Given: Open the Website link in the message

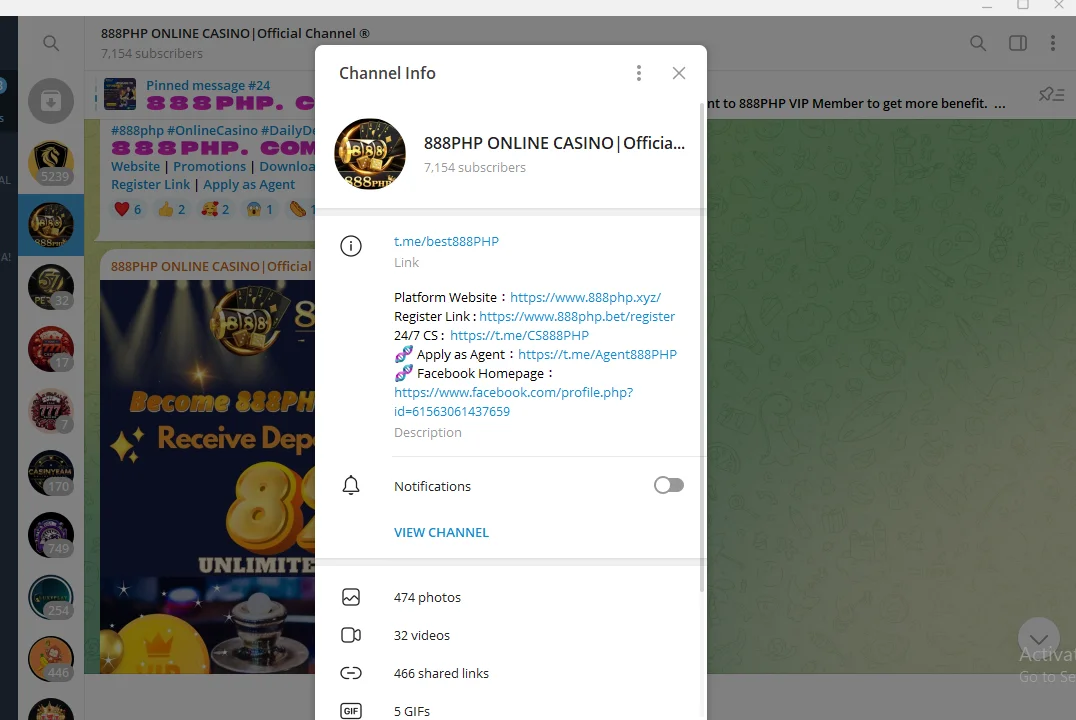Looking at the screenshot, I should pyautogui.click(x=135, y=166).
